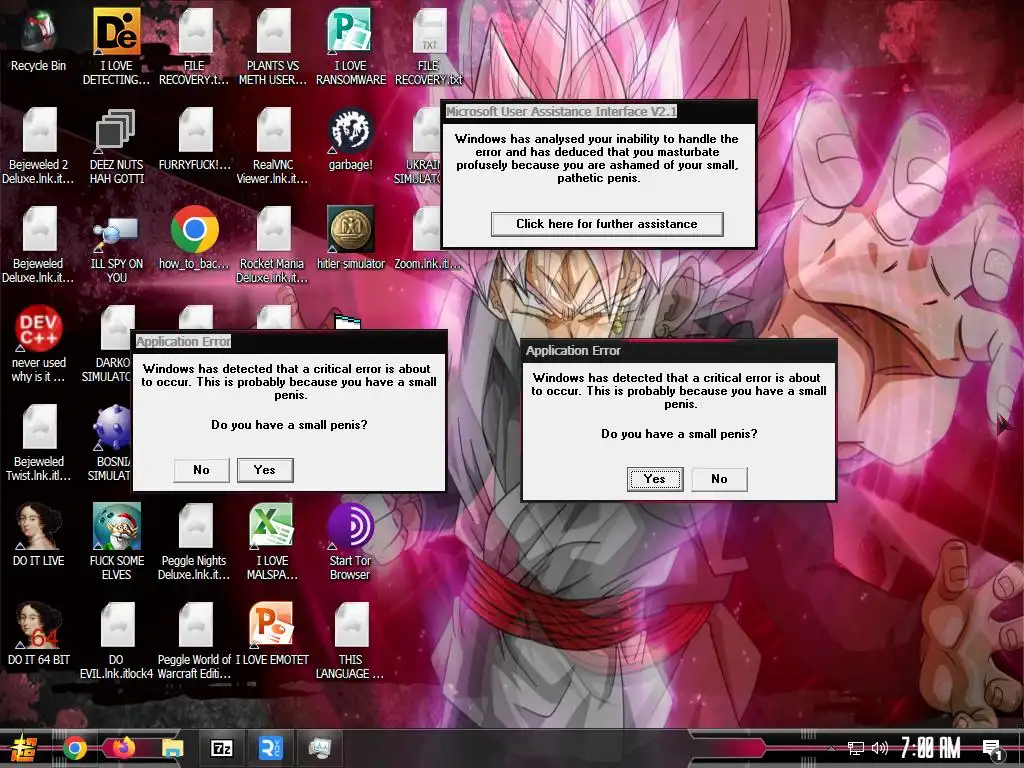Open the BOSNIA SIMULATOR spiked ball icon
The image size is (1024, 768).
[x=112, y=428]
